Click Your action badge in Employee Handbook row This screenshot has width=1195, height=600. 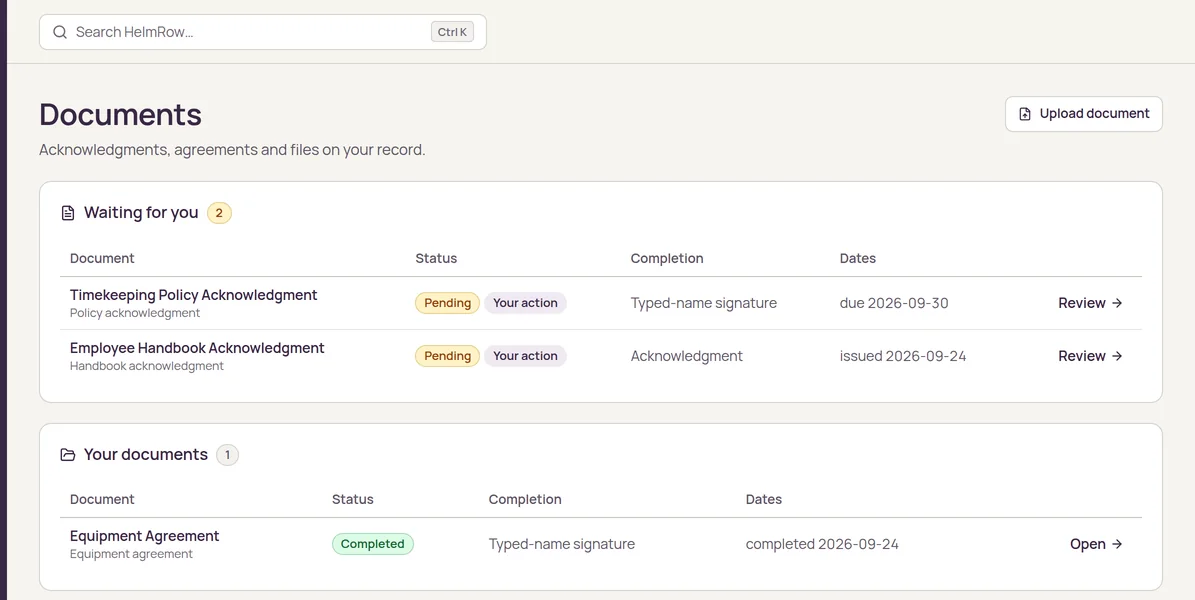pyautogui.click(x=525, y=356)
